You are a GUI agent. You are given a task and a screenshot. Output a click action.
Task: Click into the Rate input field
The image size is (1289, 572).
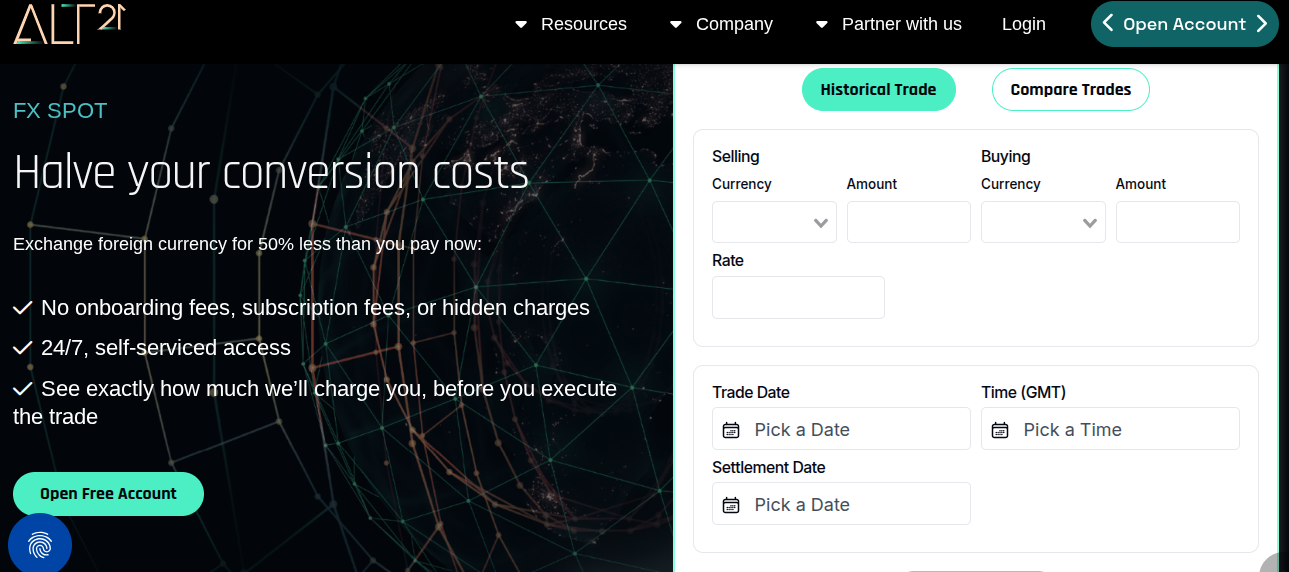coord(798,298)
